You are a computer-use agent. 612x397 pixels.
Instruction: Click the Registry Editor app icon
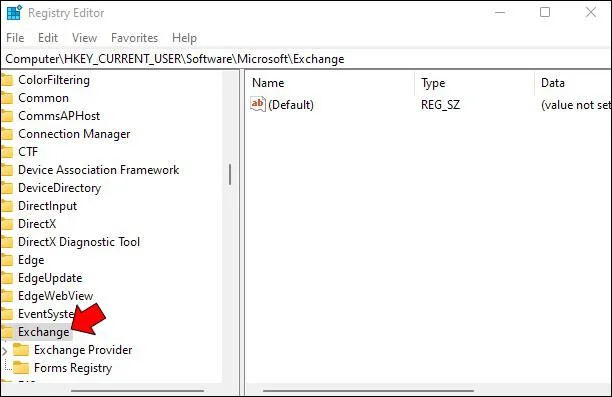click(14, 12)
